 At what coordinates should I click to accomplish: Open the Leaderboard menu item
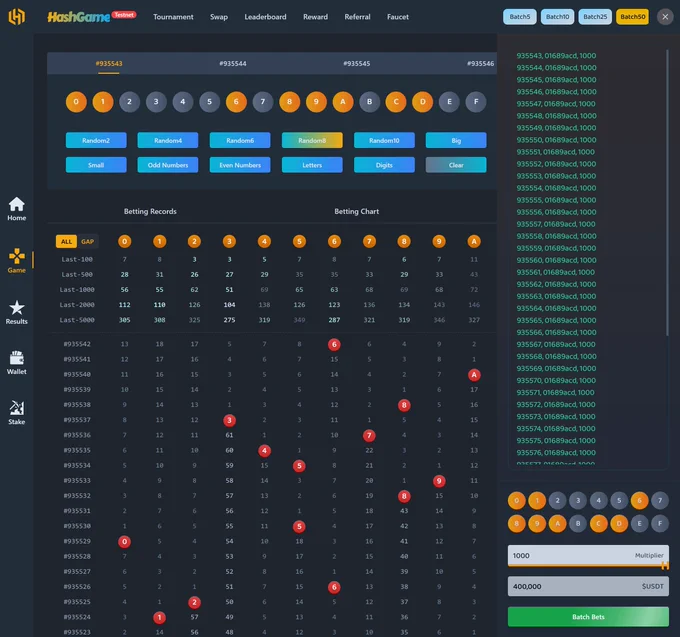265,17
